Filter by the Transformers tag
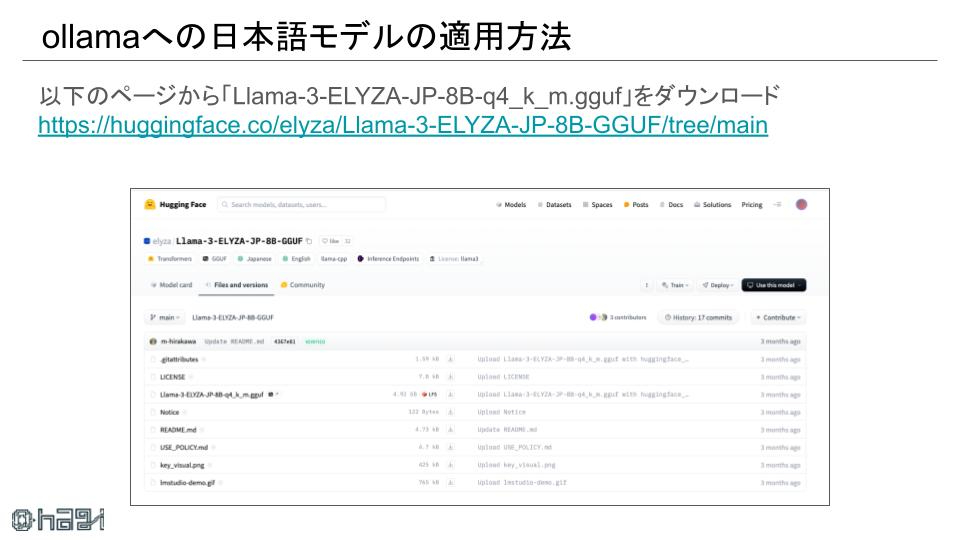The height and width of the screenshot is (540, 960). coord(170,259)
